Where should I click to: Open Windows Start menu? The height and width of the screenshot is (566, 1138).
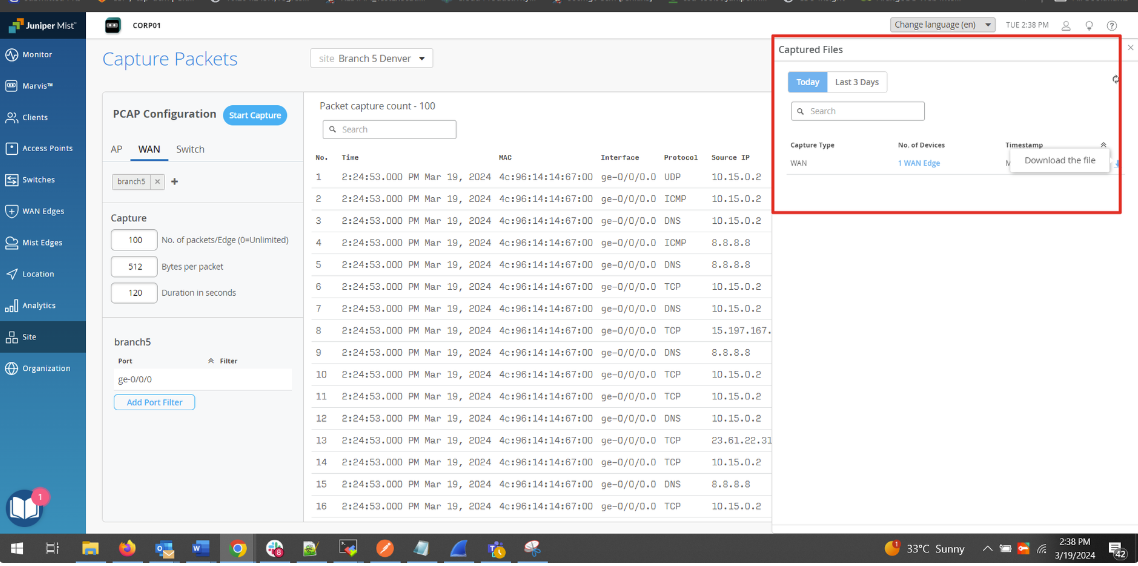coord(15,549)
